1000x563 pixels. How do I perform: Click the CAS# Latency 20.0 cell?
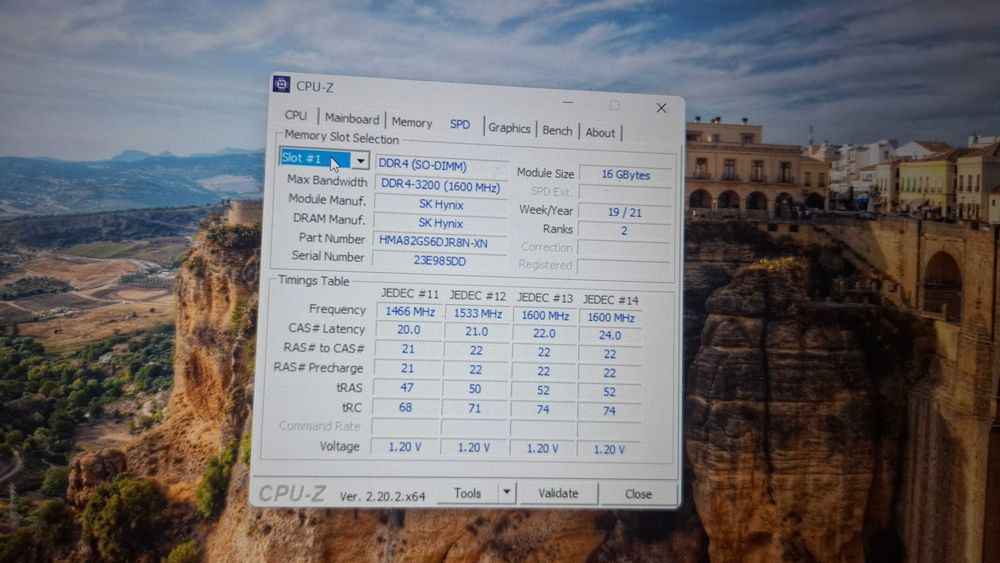[409, 330]
